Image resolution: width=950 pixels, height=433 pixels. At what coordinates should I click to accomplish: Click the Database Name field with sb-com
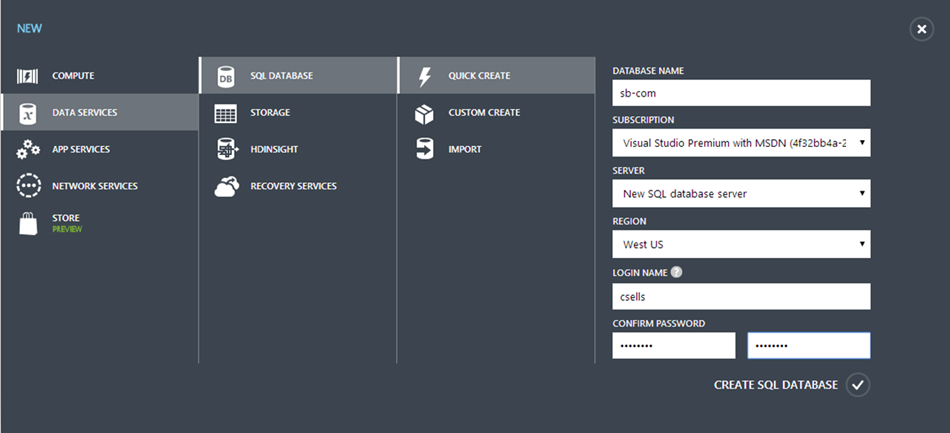pyautogui.click(x=742, y=93)
